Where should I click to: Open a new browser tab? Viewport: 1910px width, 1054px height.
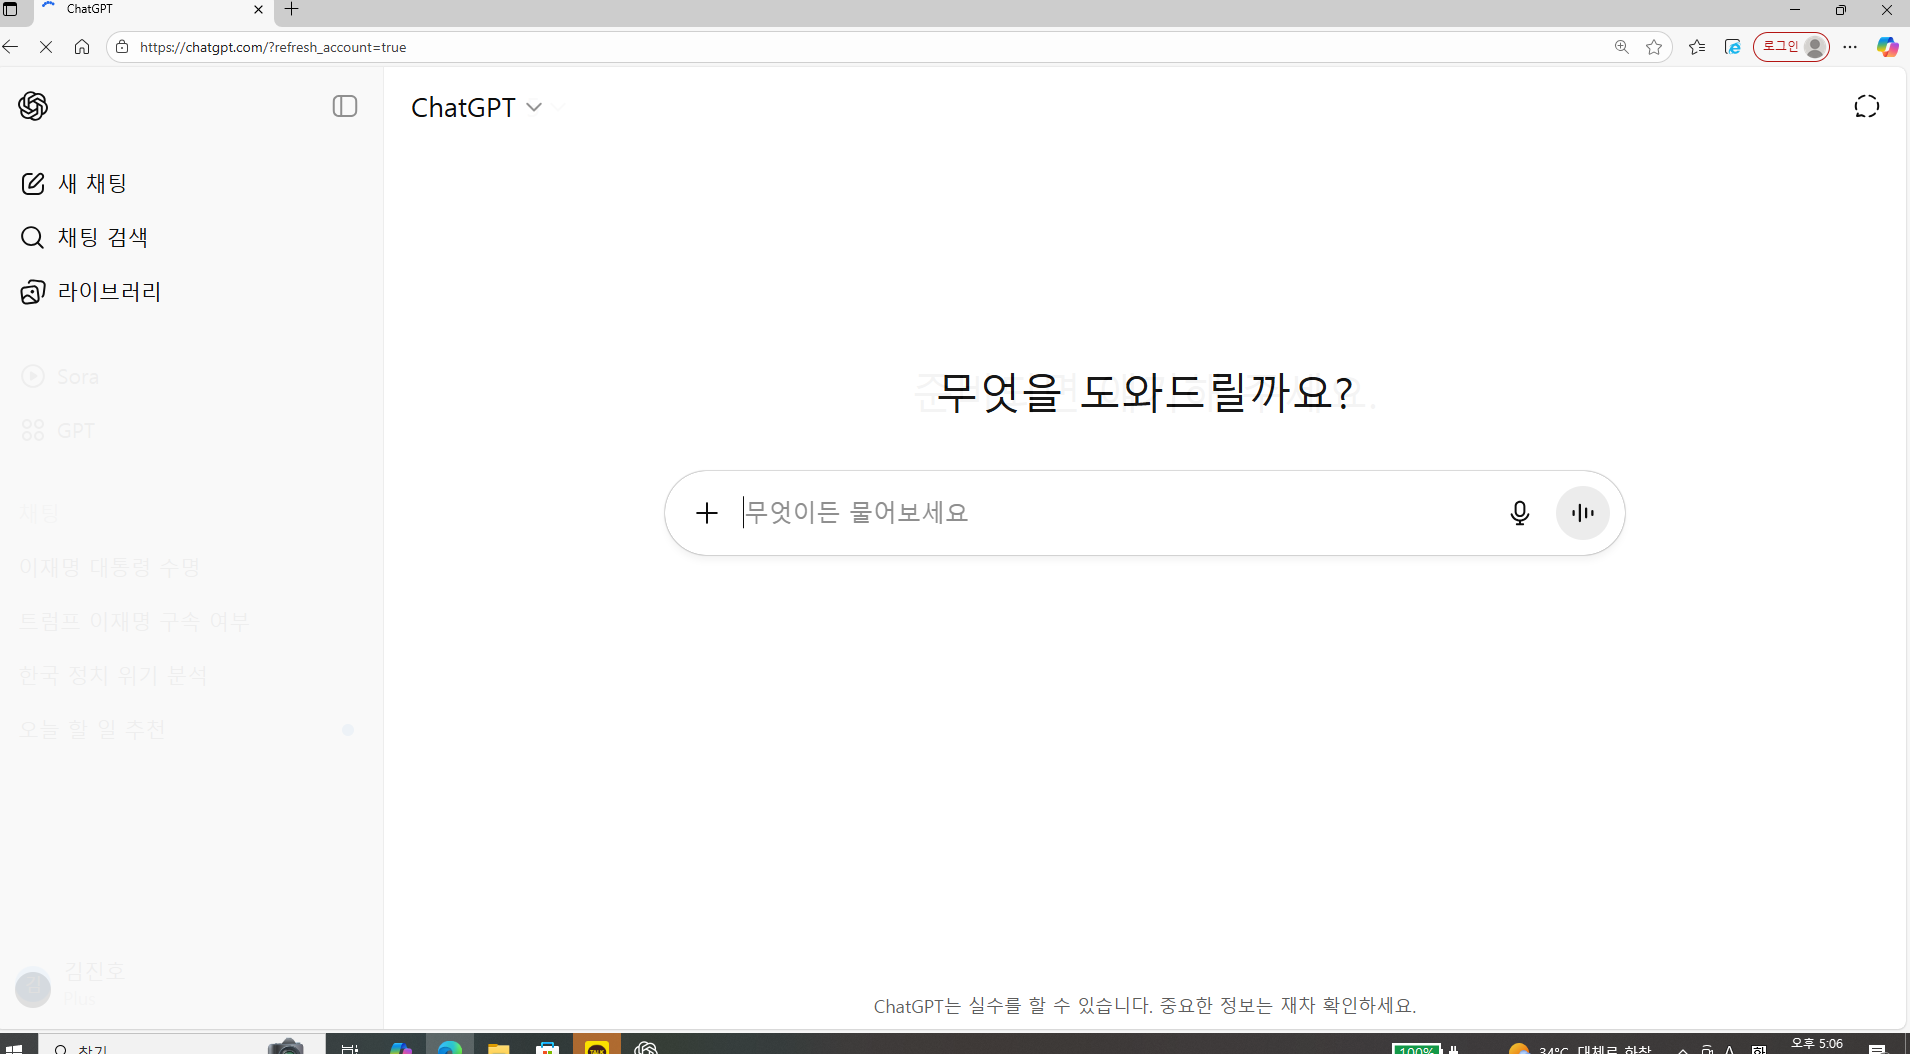click(x=292, y=9)
